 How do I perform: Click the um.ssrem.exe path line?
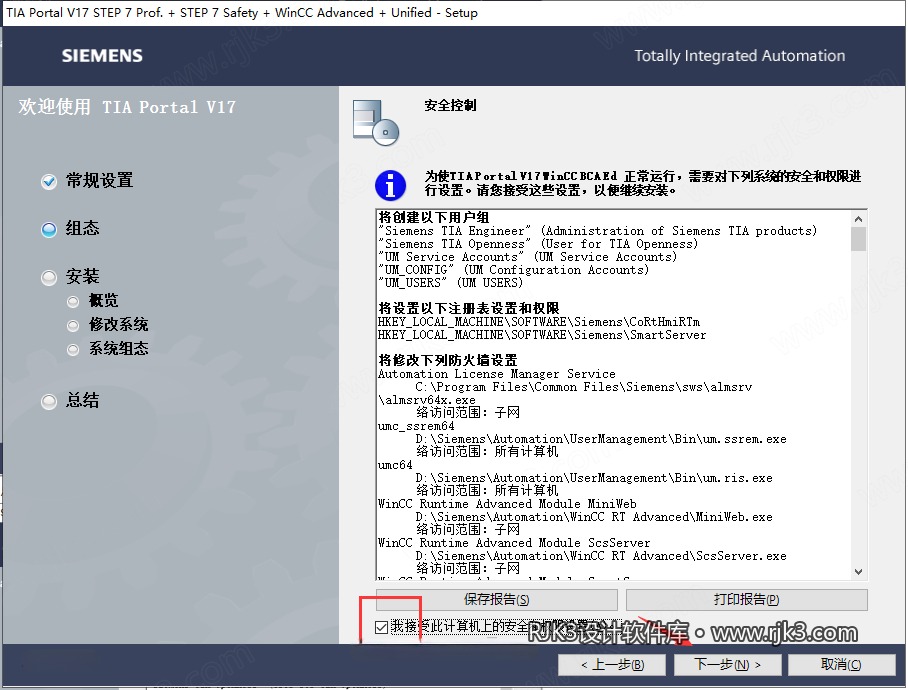point(601,439)
